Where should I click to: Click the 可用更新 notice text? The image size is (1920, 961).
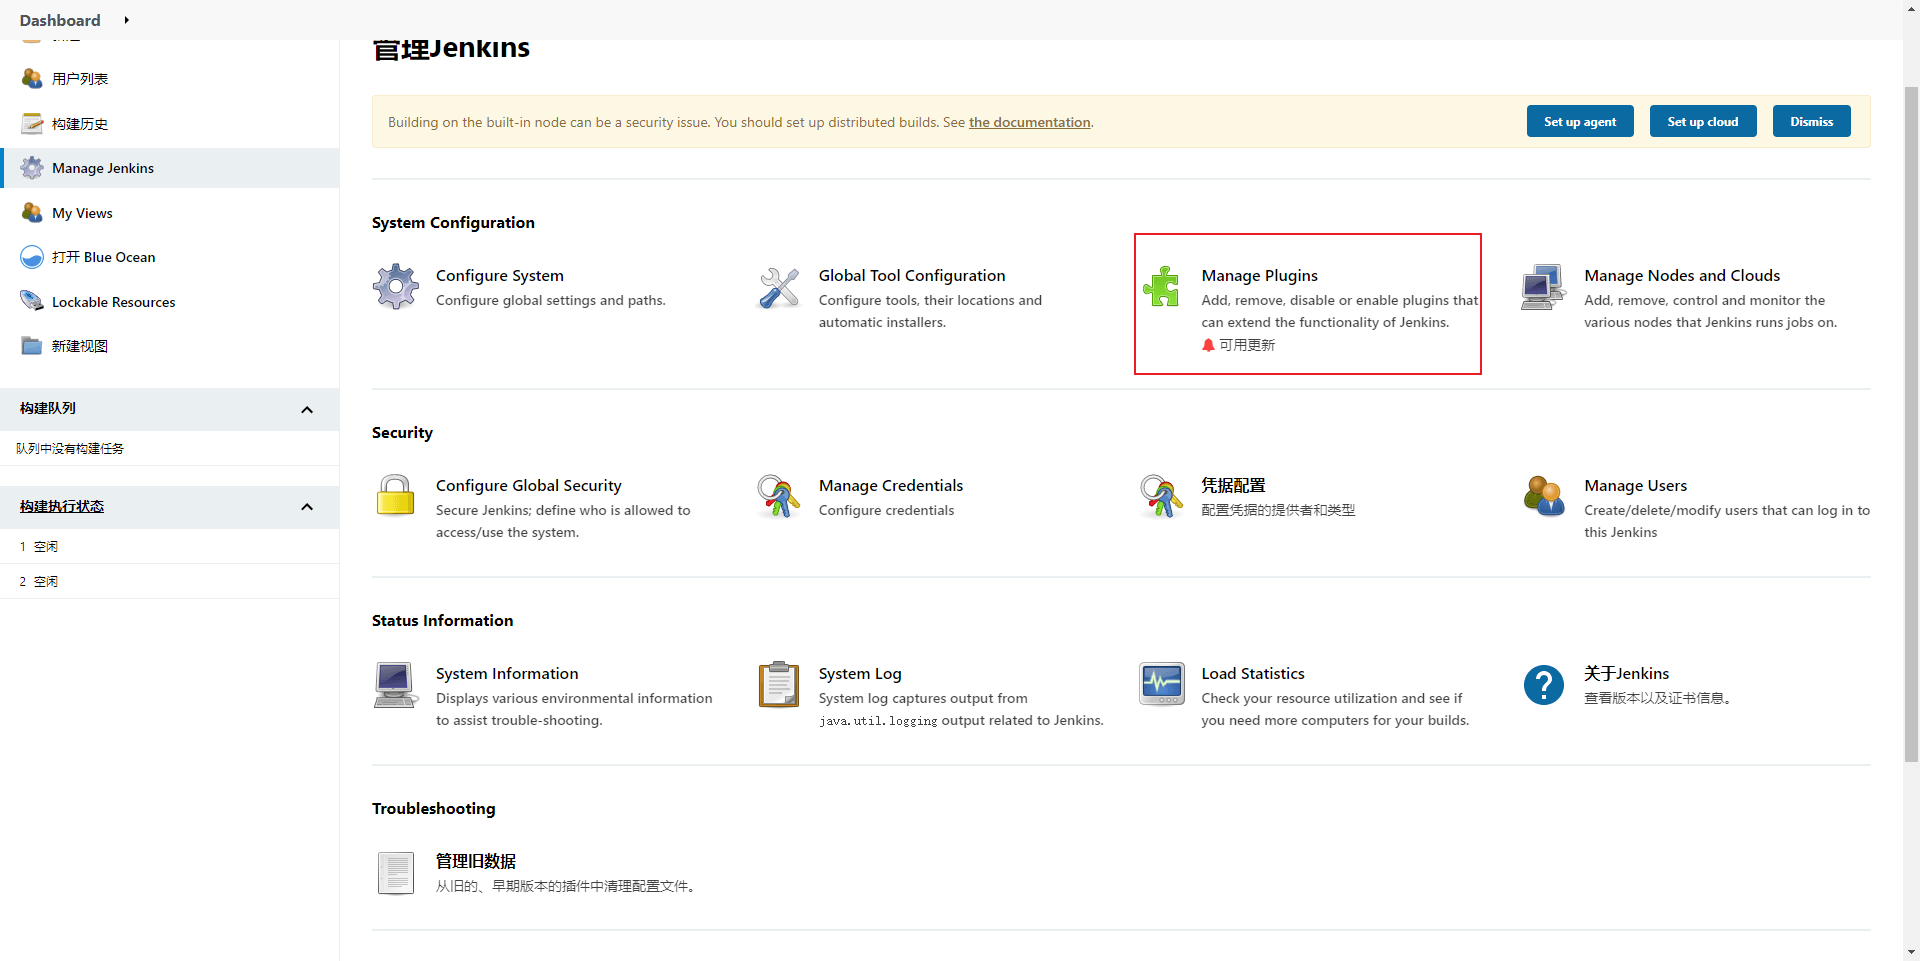click(x=1247, y=345)
